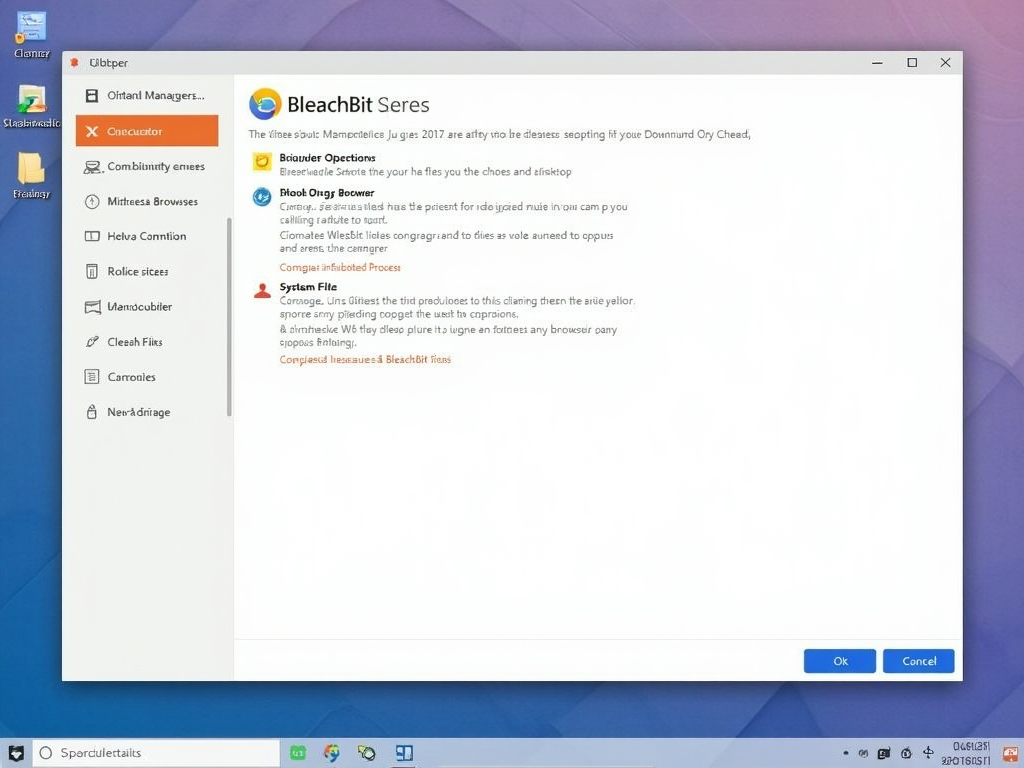This screenshot has width=1024, height=768.
Task: Click the Mitheesa Browses circle icon
Action: click(92, 202)
